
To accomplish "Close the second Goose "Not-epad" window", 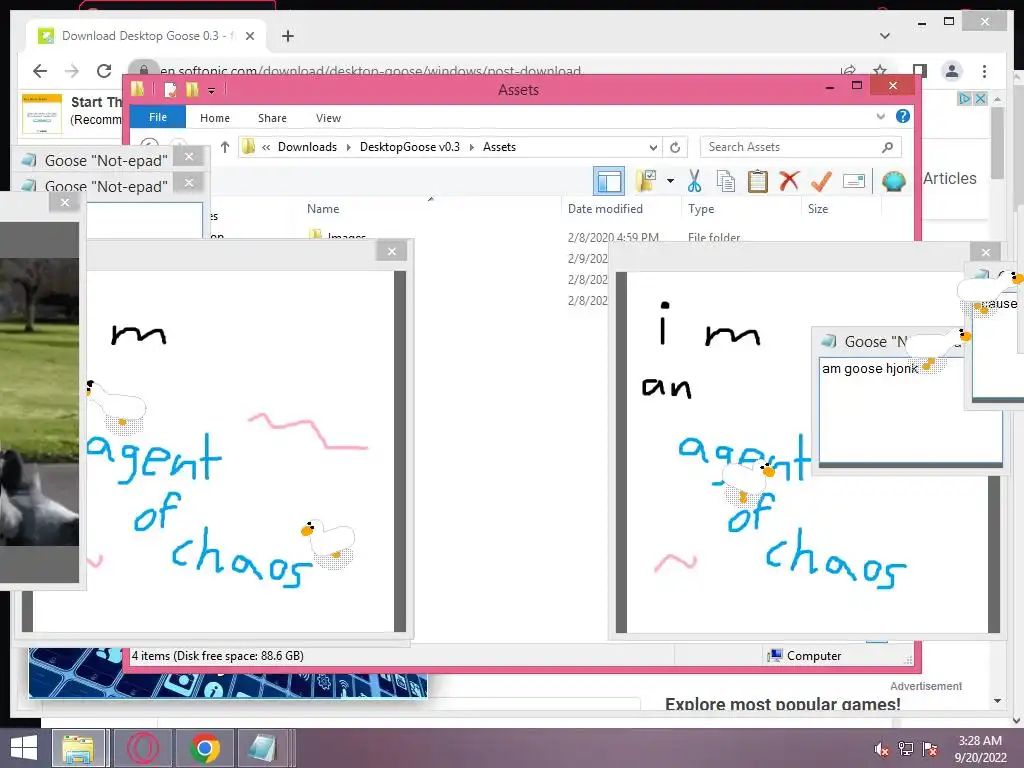I will pos(189,183).
